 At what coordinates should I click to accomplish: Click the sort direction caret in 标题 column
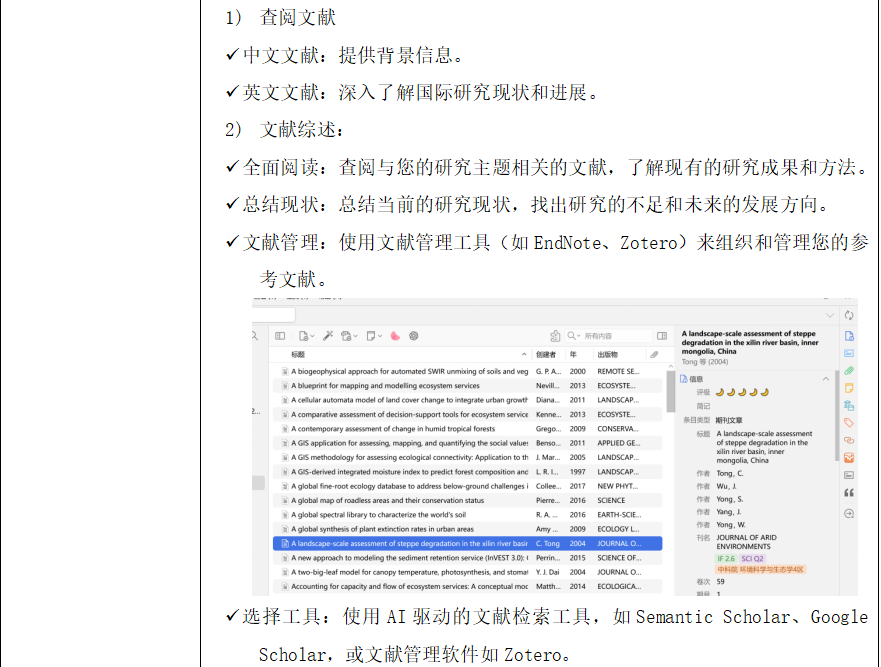[524, 355]
